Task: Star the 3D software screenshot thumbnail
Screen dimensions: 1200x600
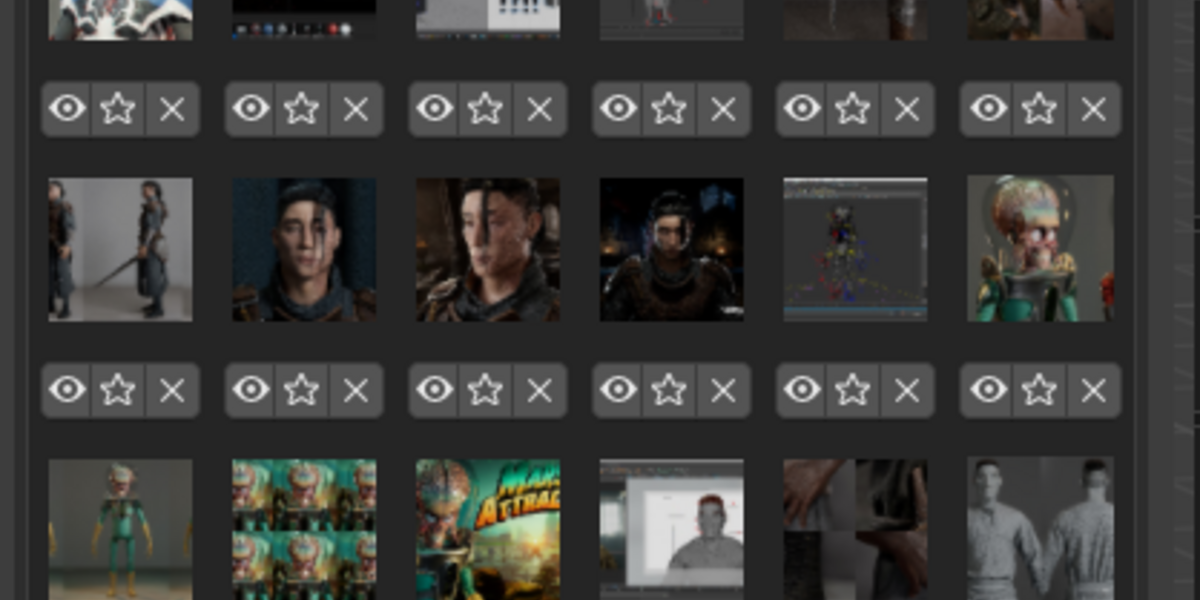Action: click(853, 109)
